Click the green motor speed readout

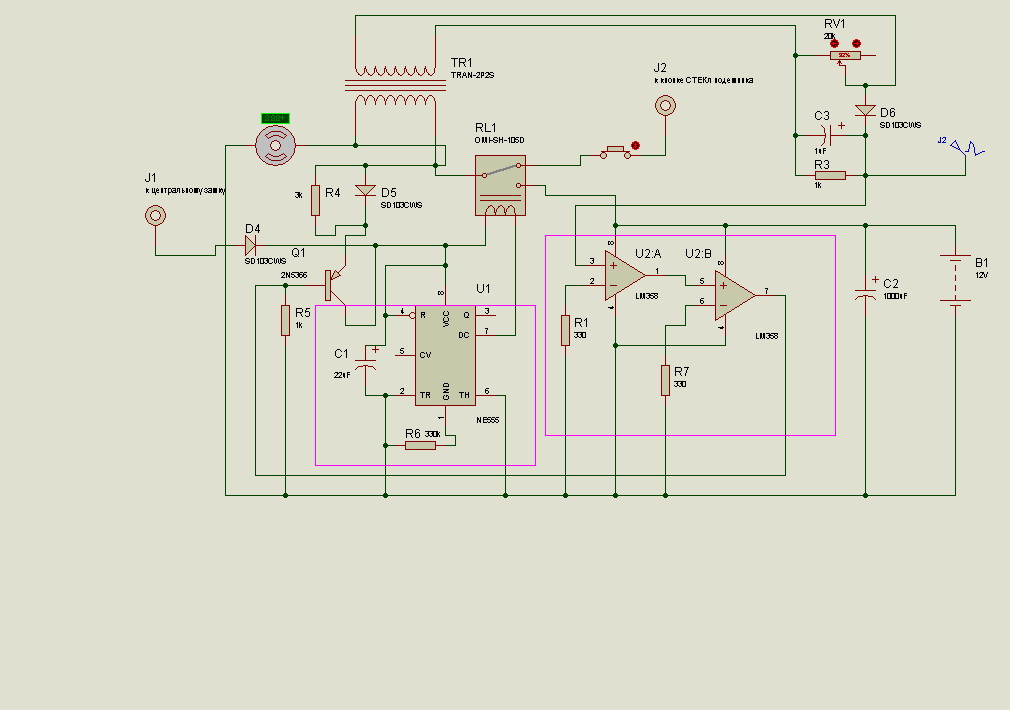pos(276,118)
